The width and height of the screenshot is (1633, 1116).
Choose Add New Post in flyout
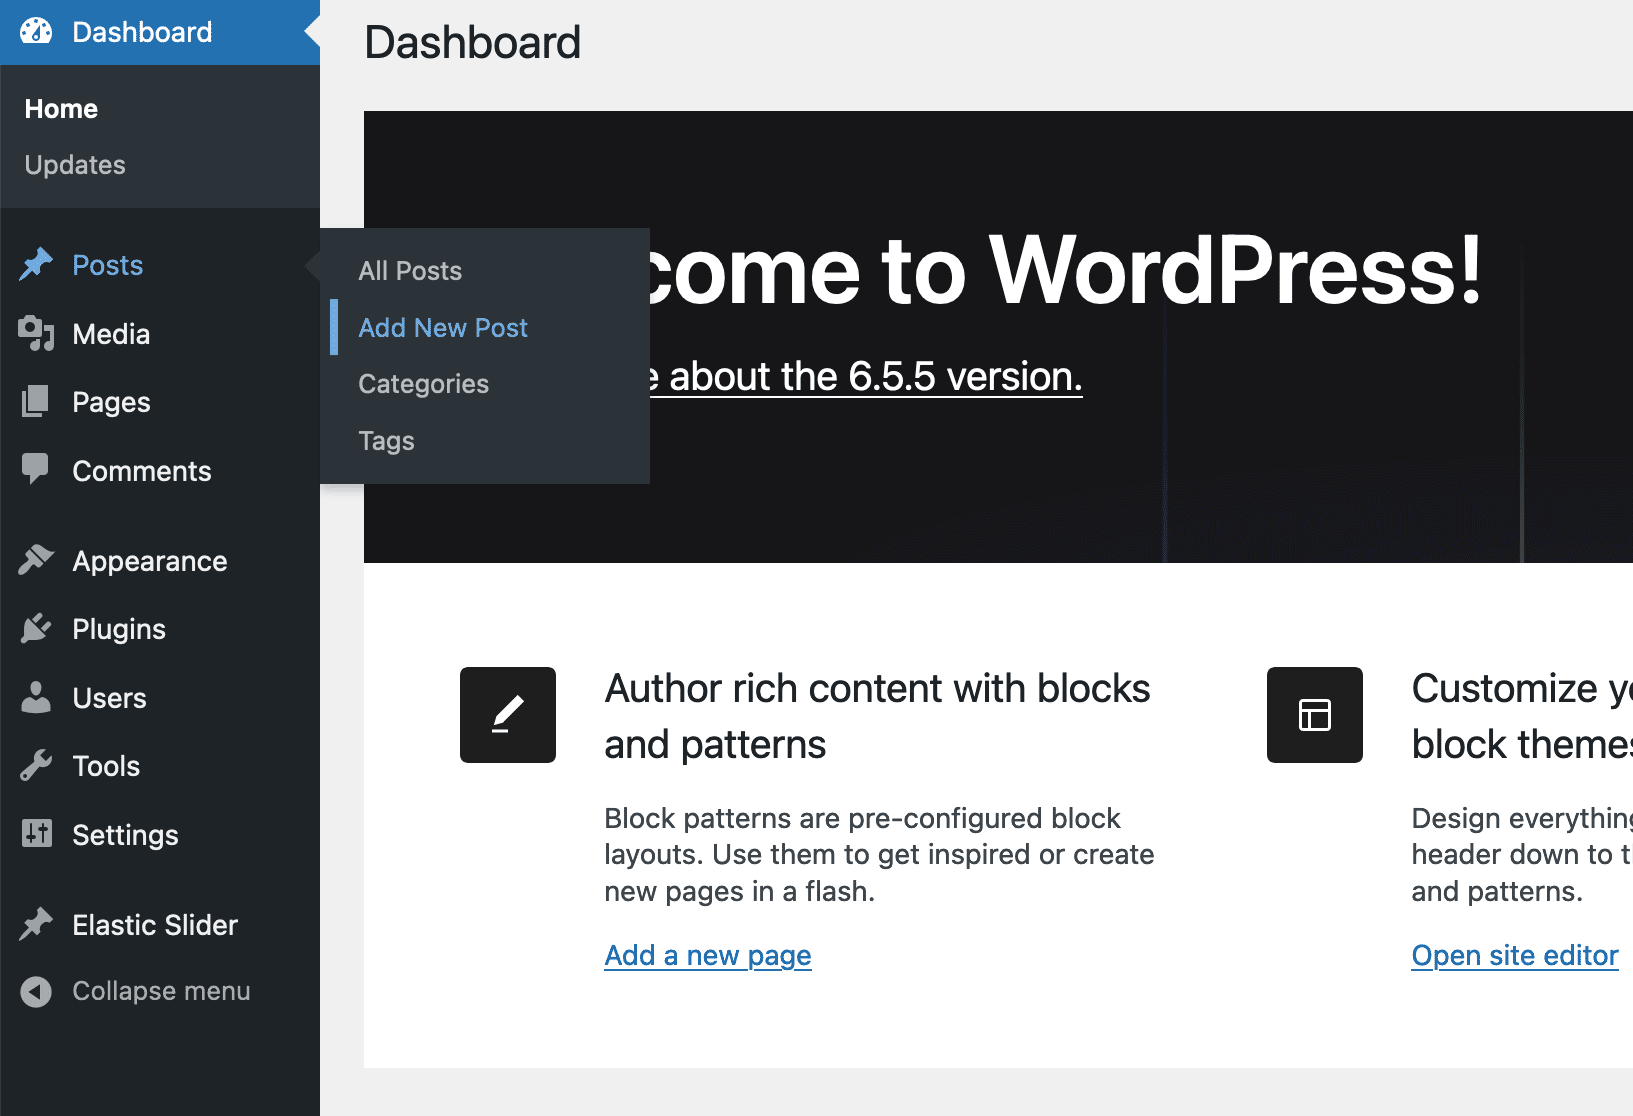coord(443,328)
